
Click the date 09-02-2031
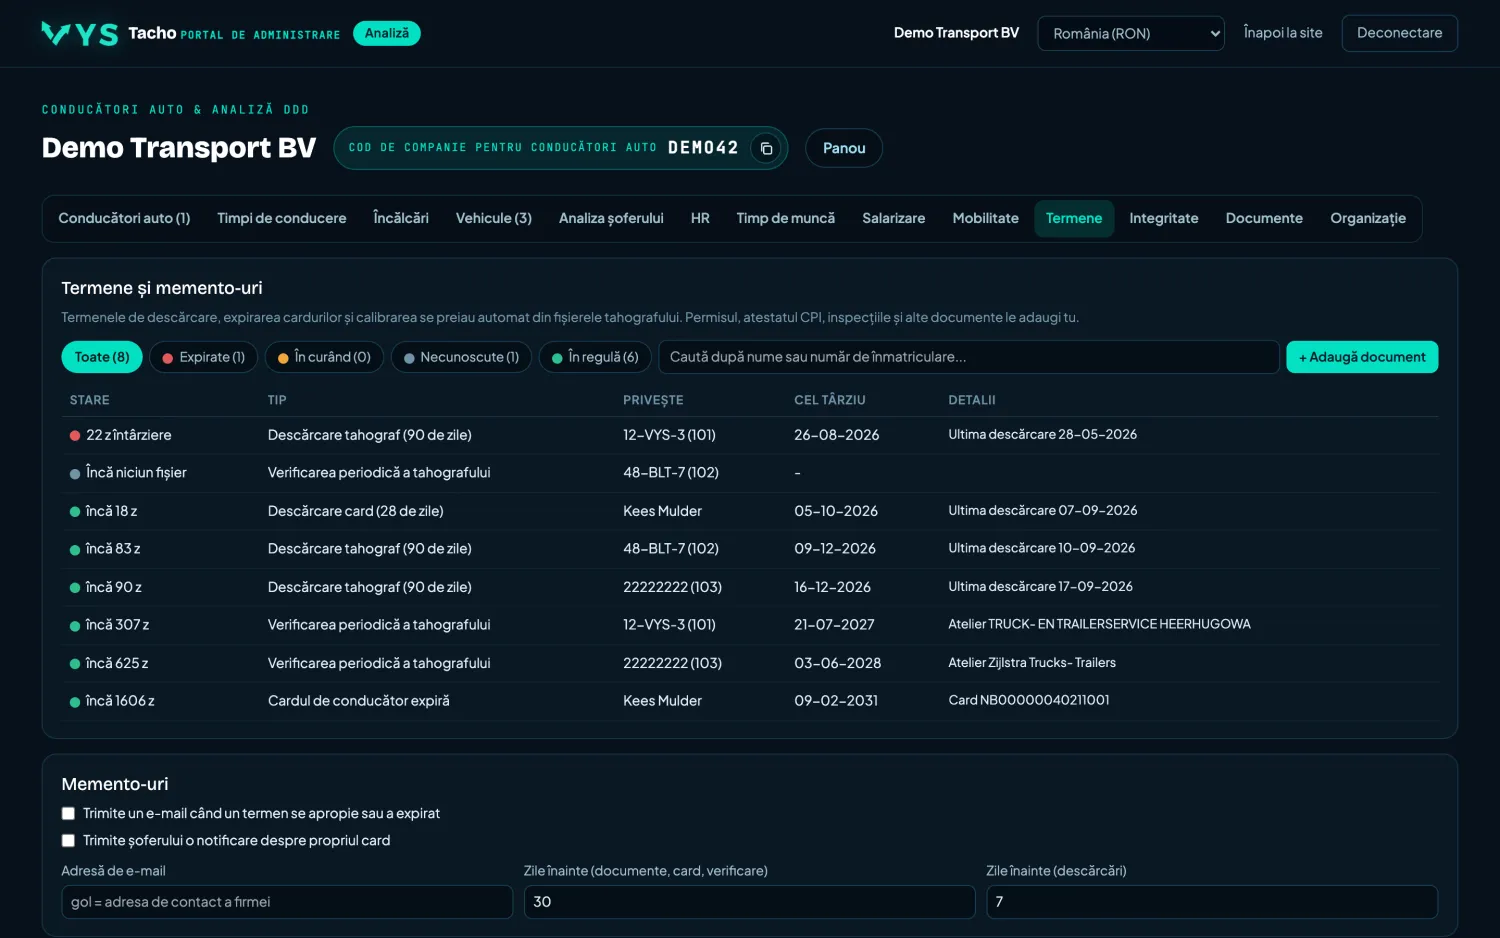[x=836, y=701]
